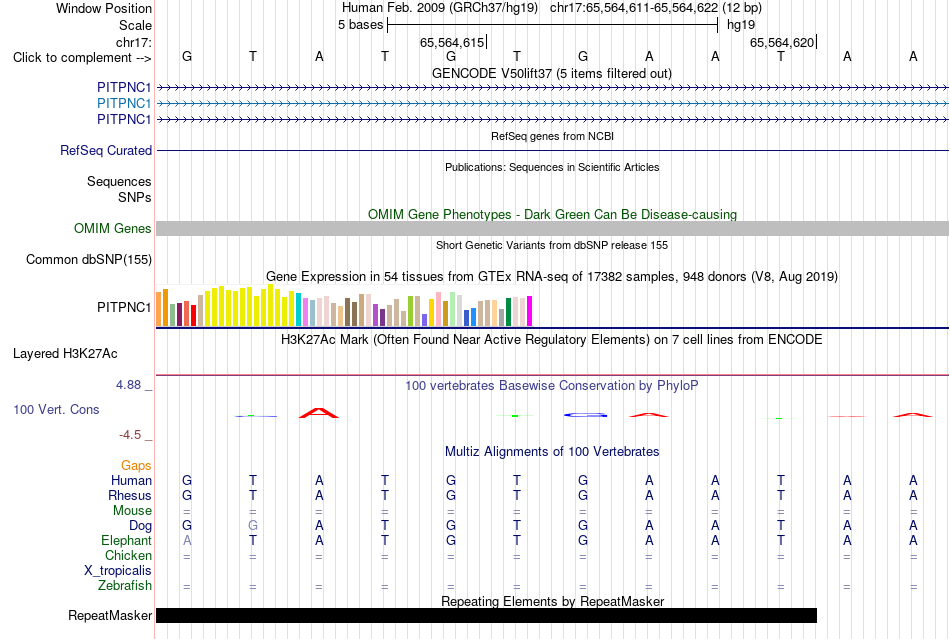Click the GTEx Gene Expression track title
Image resolution: width=950 pixels, height=639 pixels.
pyautogui.click(x=552, y=277)
